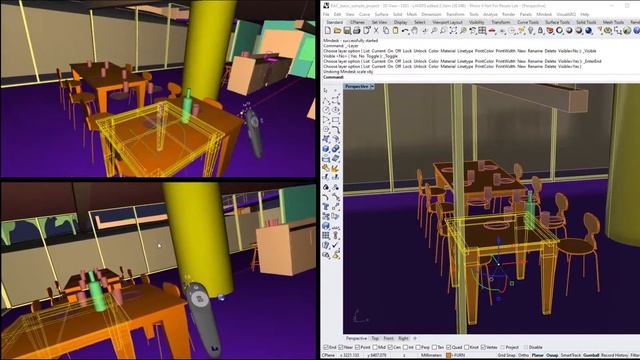Toggle the Point osnap checkbox
This screenshot has height=360, width=640.
coord(358,347)
